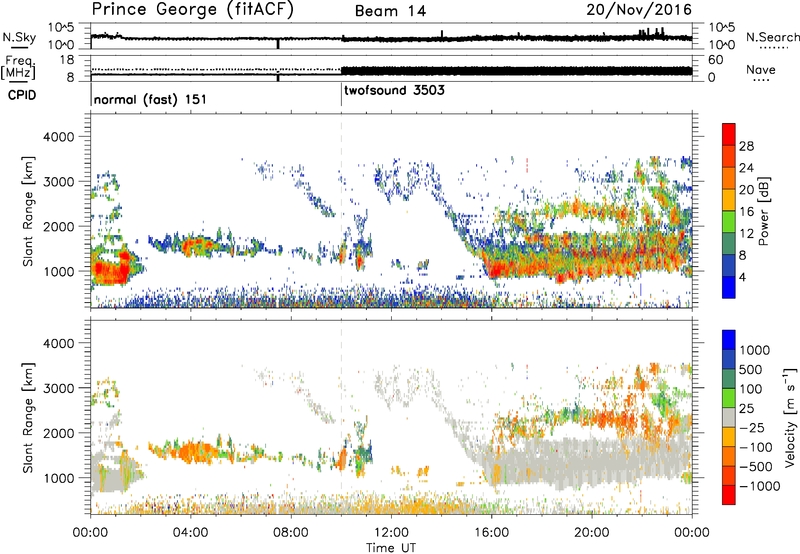Click the '08:00' time axis tick label
Image resolution: width=800 pixels, height=554 pixels.
click(x=291, y=533)
